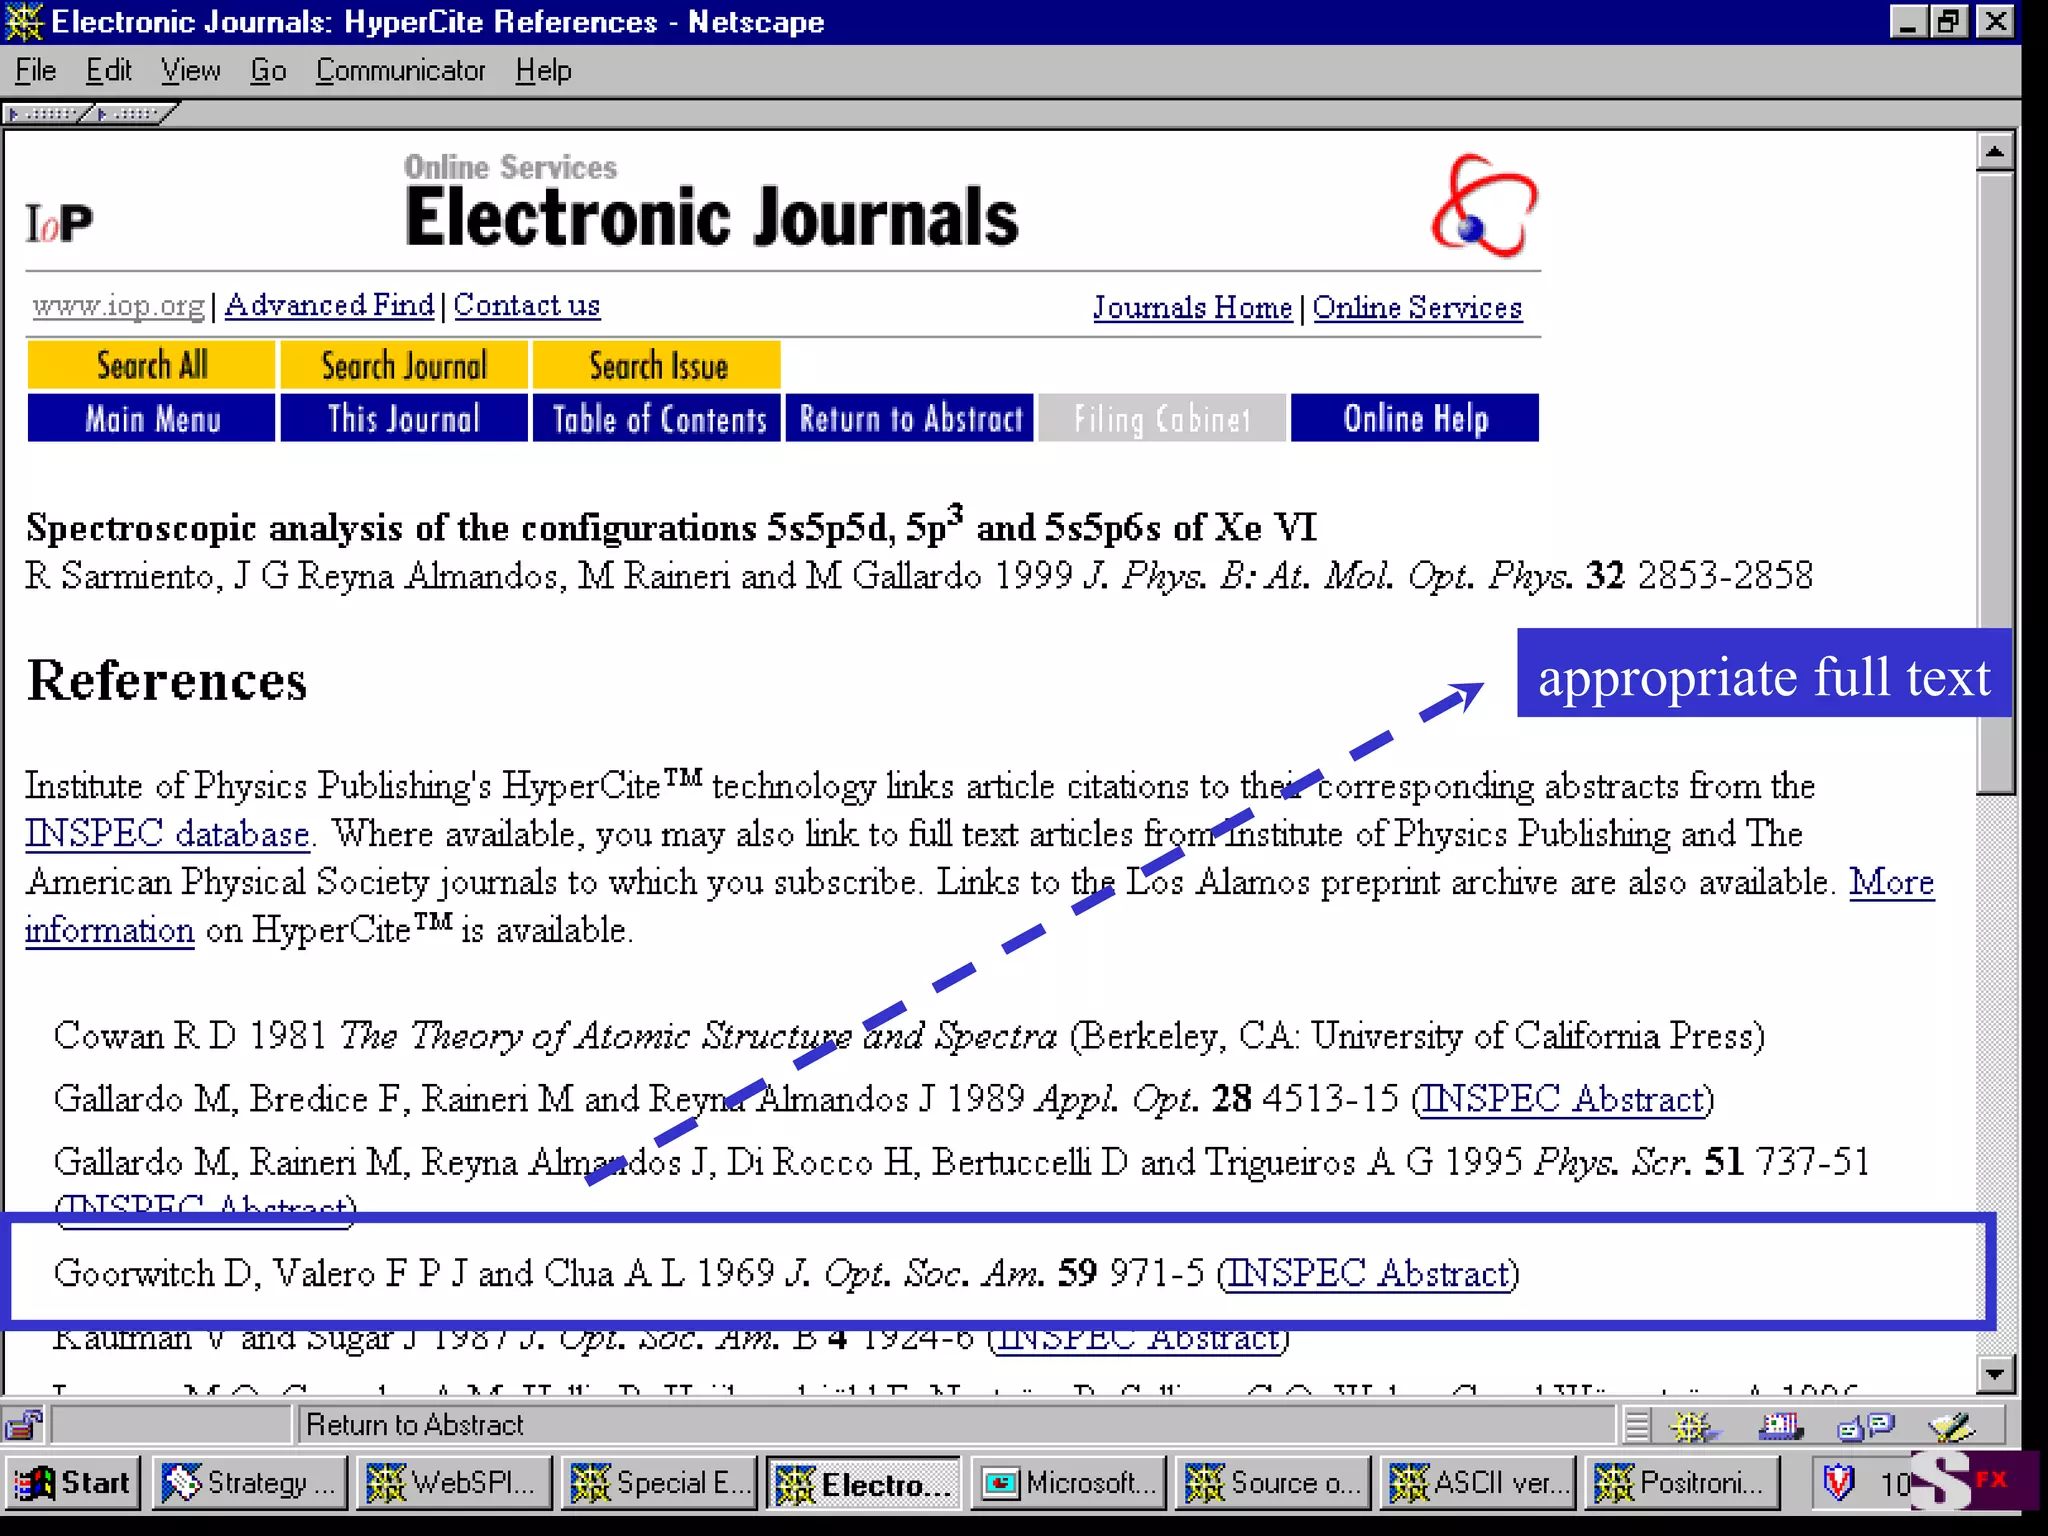Click the Windows Start button
The width and height of the screenshot is (2048, 1536).
point(74,1482)
